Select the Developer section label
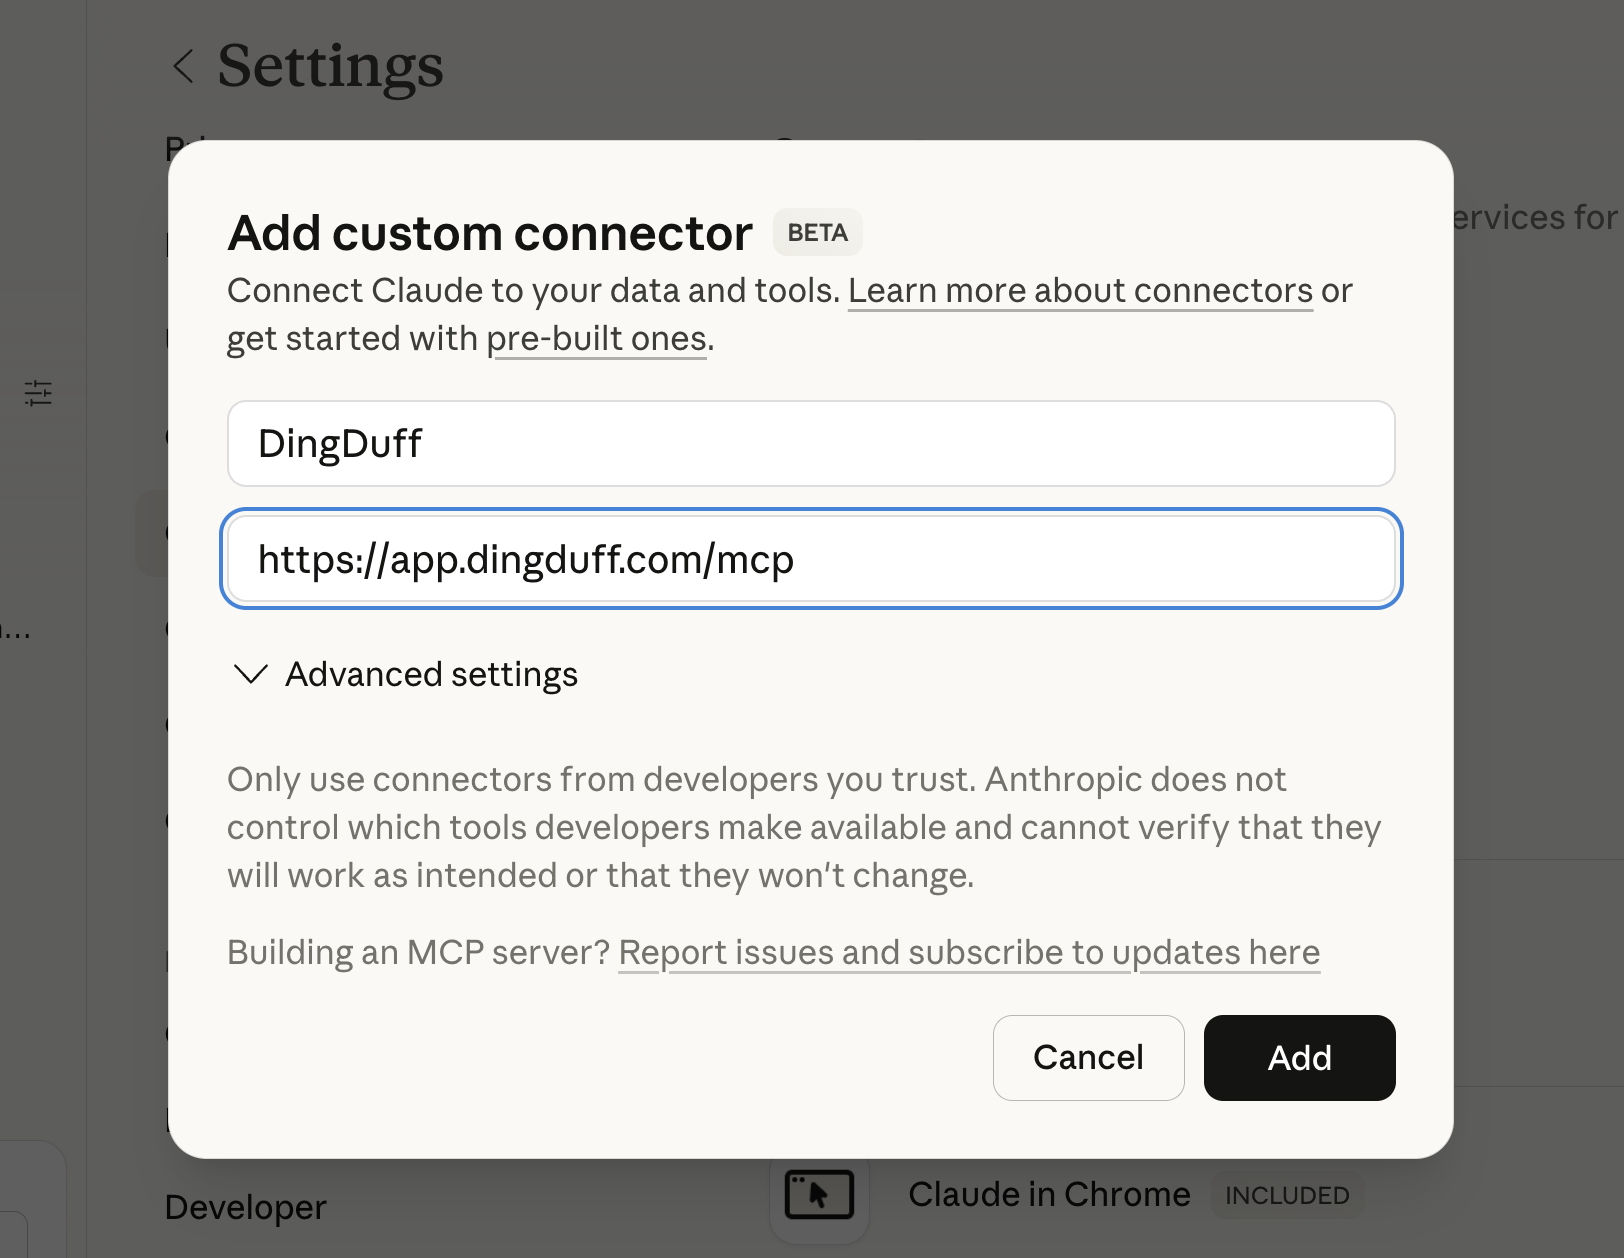This screenshot has width=1624, height=1258. pos(244,1207)
